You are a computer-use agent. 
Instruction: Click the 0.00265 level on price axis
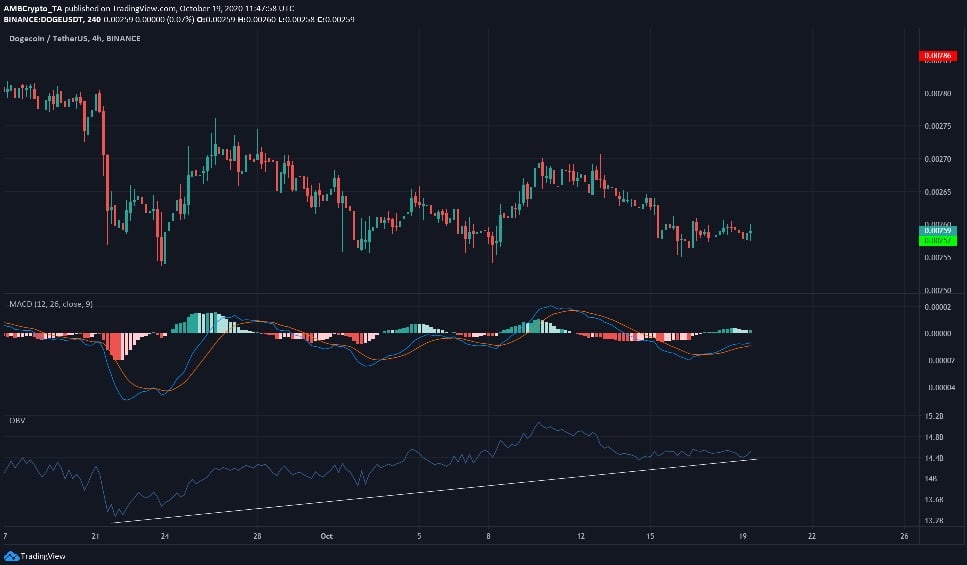click(x=937, y=192)
